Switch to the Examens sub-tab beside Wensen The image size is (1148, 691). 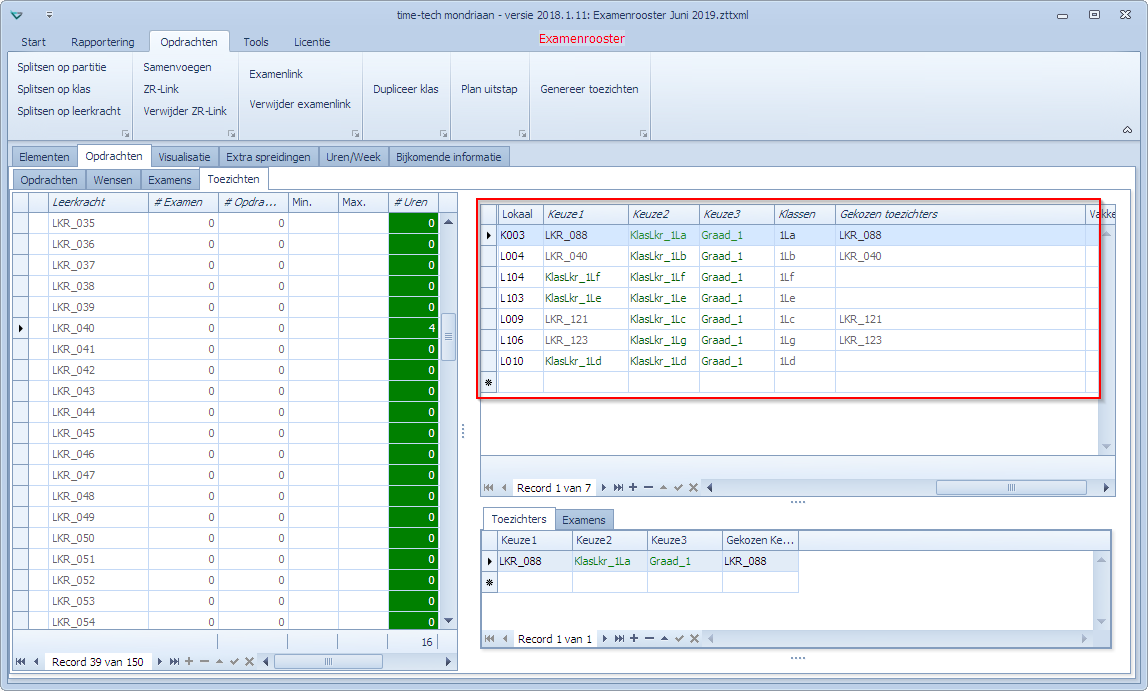170,179
